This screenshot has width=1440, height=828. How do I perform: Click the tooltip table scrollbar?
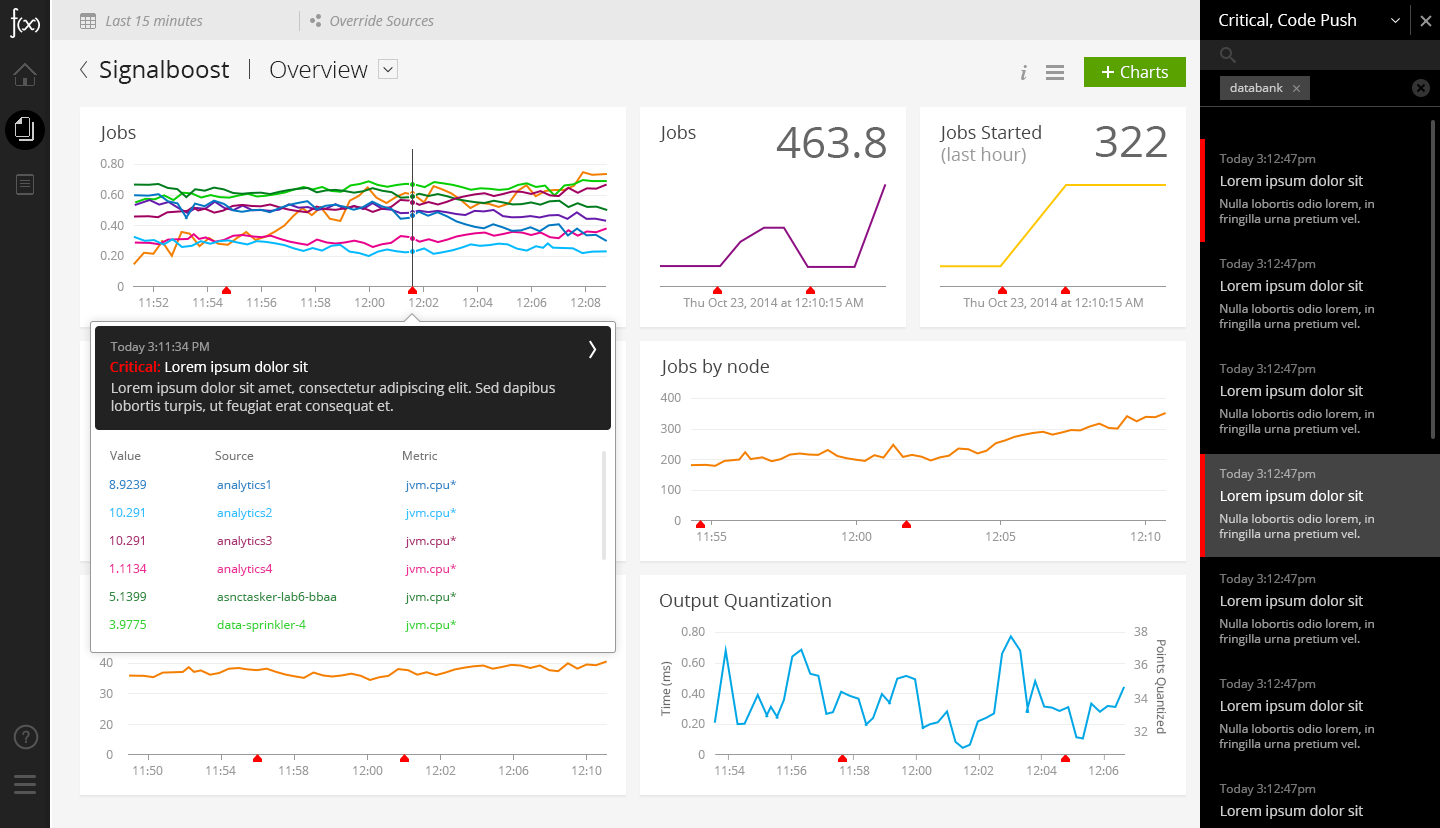(x=603, y=505)
